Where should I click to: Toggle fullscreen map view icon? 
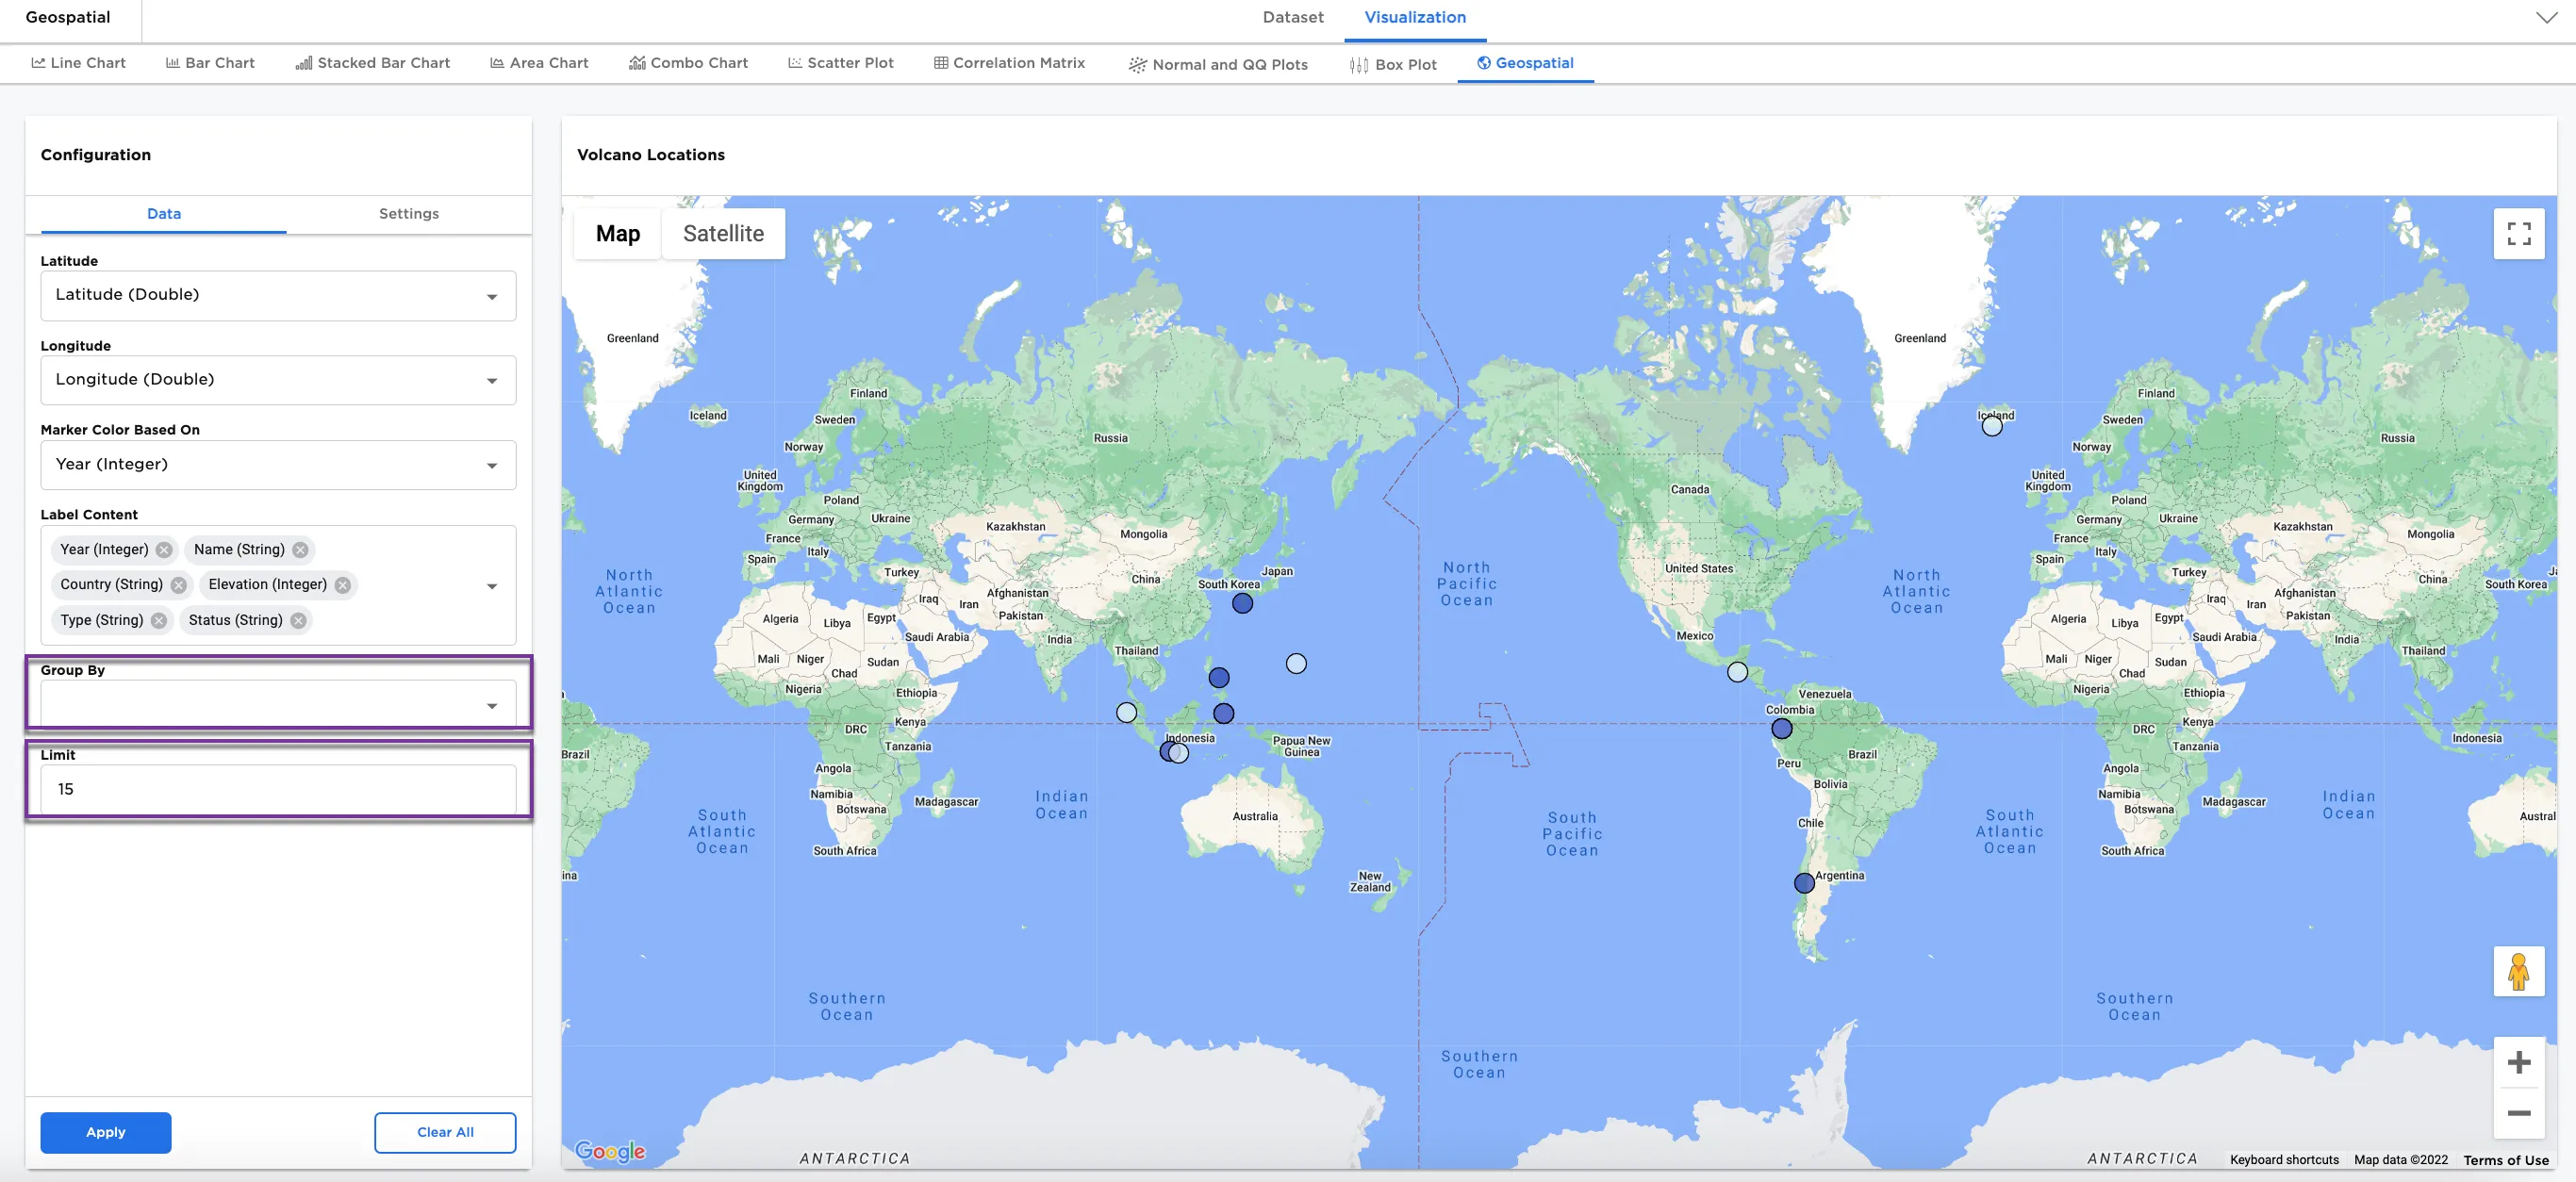tap(2518, 234)
